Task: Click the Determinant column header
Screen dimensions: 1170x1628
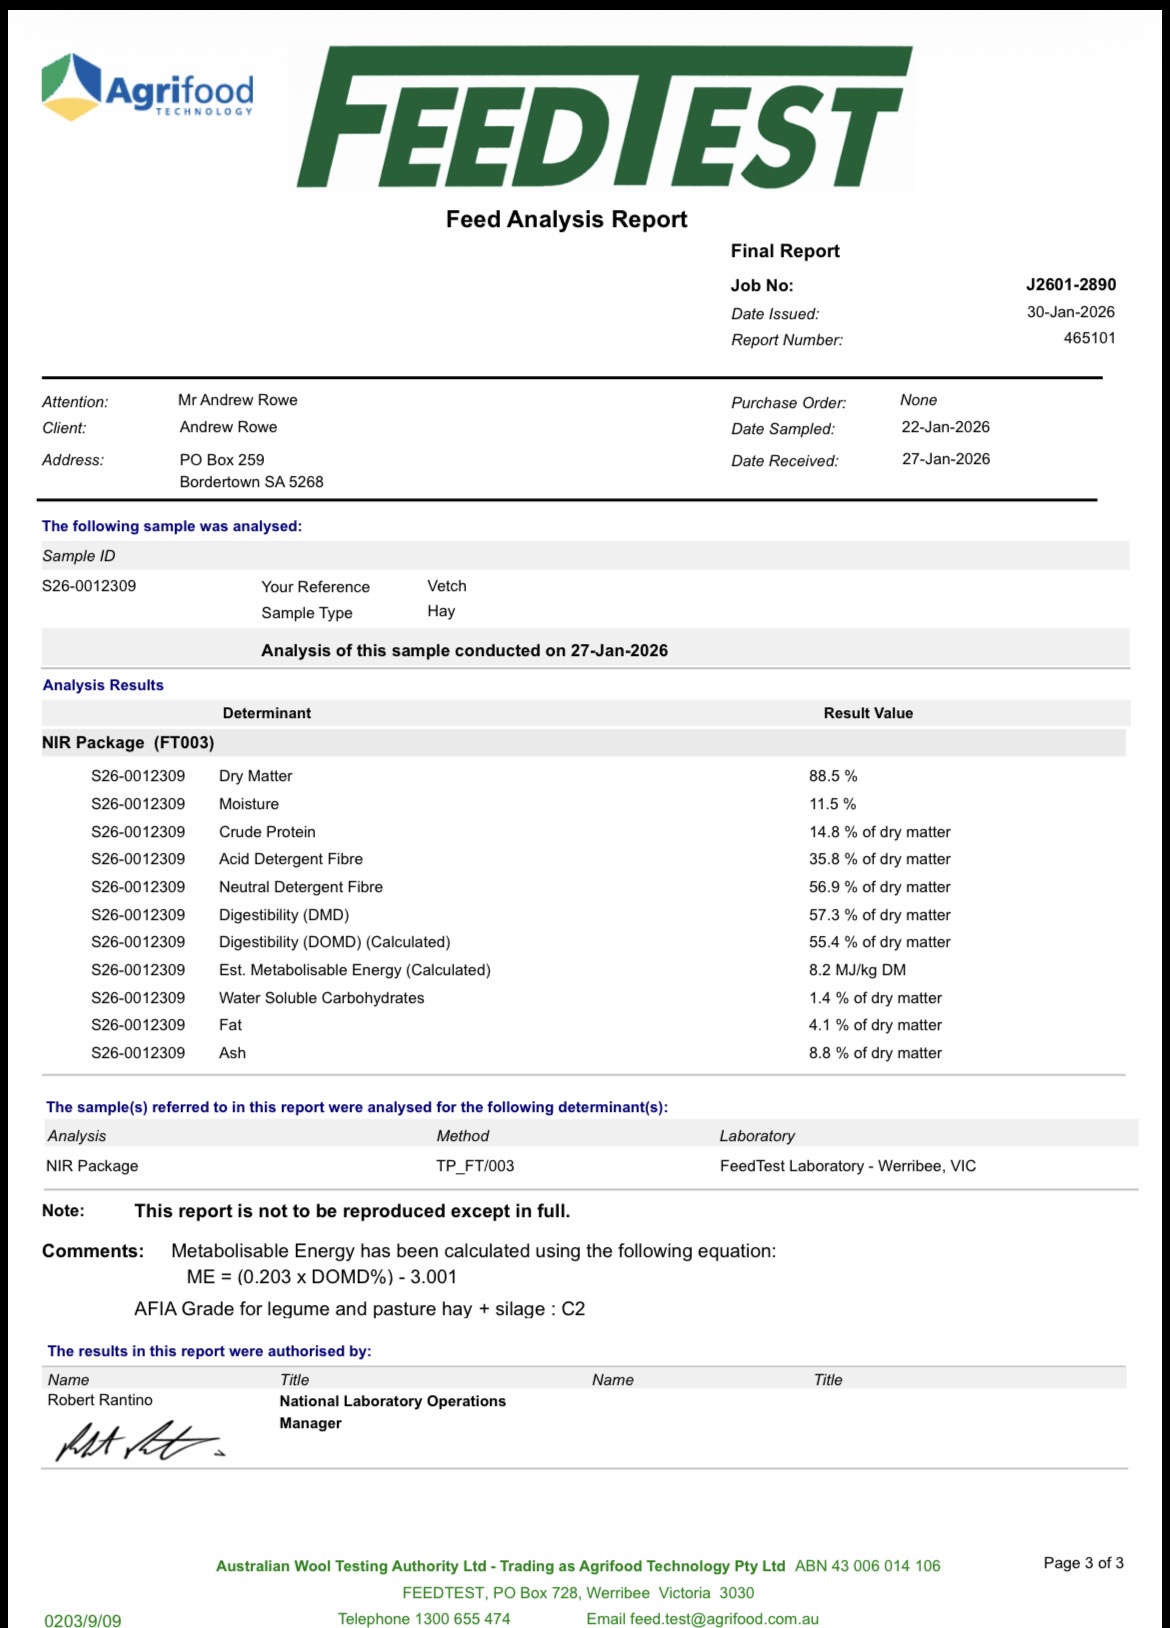Action: point(267,713)
